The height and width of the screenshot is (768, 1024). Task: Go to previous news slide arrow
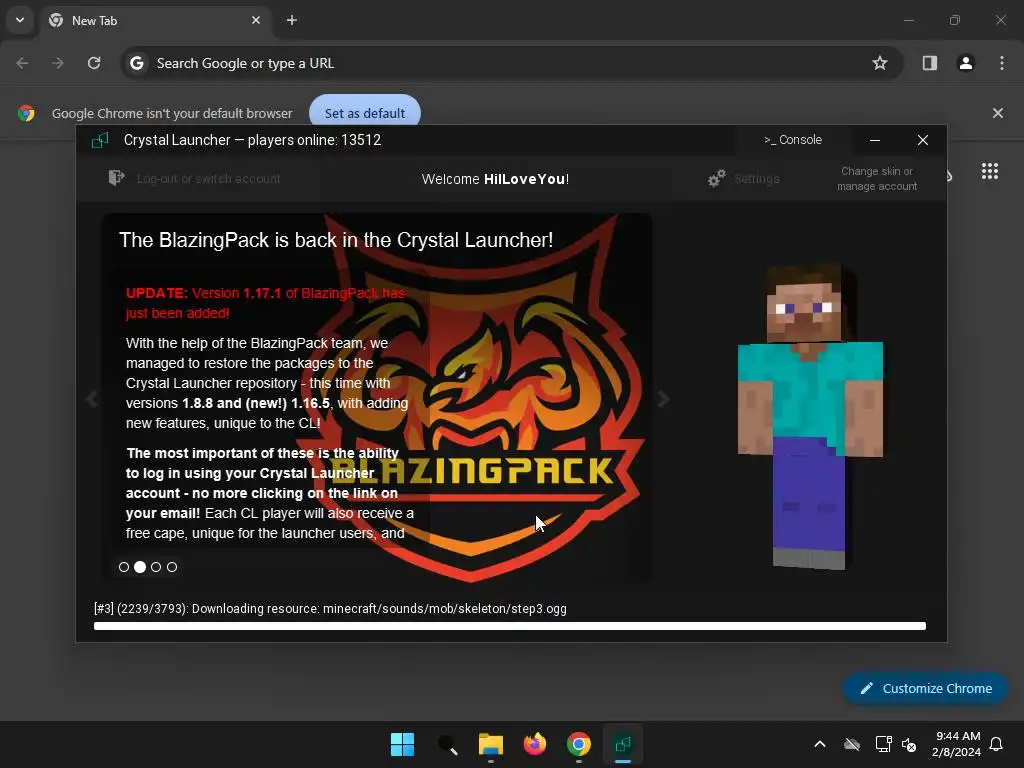click(91, 398)
